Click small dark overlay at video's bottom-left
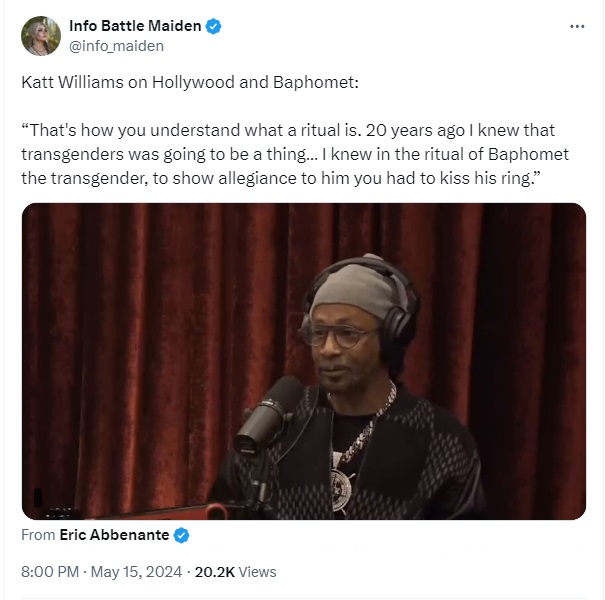This screenshot has height=600, width=605. (x=38, y=498)
